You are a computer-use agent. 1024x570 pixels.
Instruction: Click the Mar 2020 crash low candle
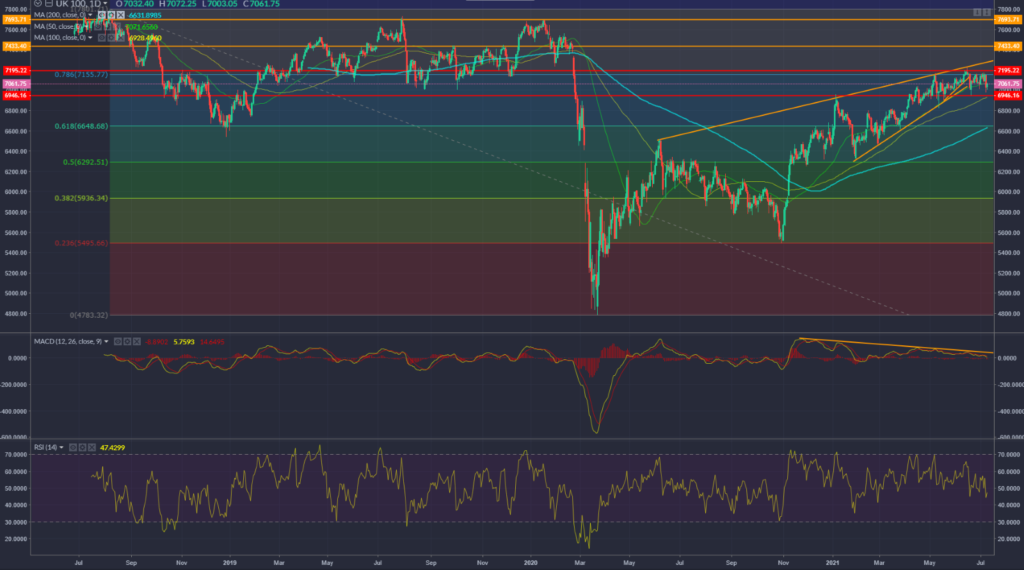tap(596, 297)
